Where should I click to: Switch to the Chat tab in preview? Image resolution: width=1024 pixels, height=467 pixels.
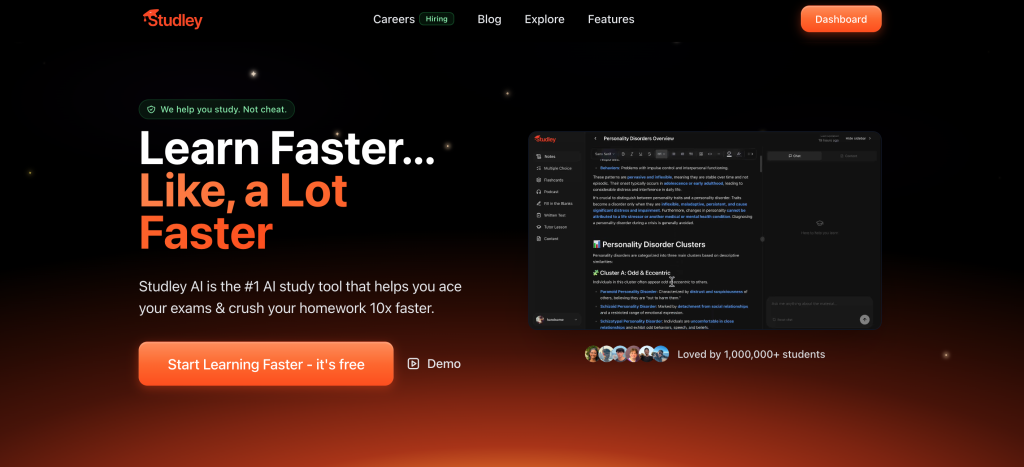point(795,156)
